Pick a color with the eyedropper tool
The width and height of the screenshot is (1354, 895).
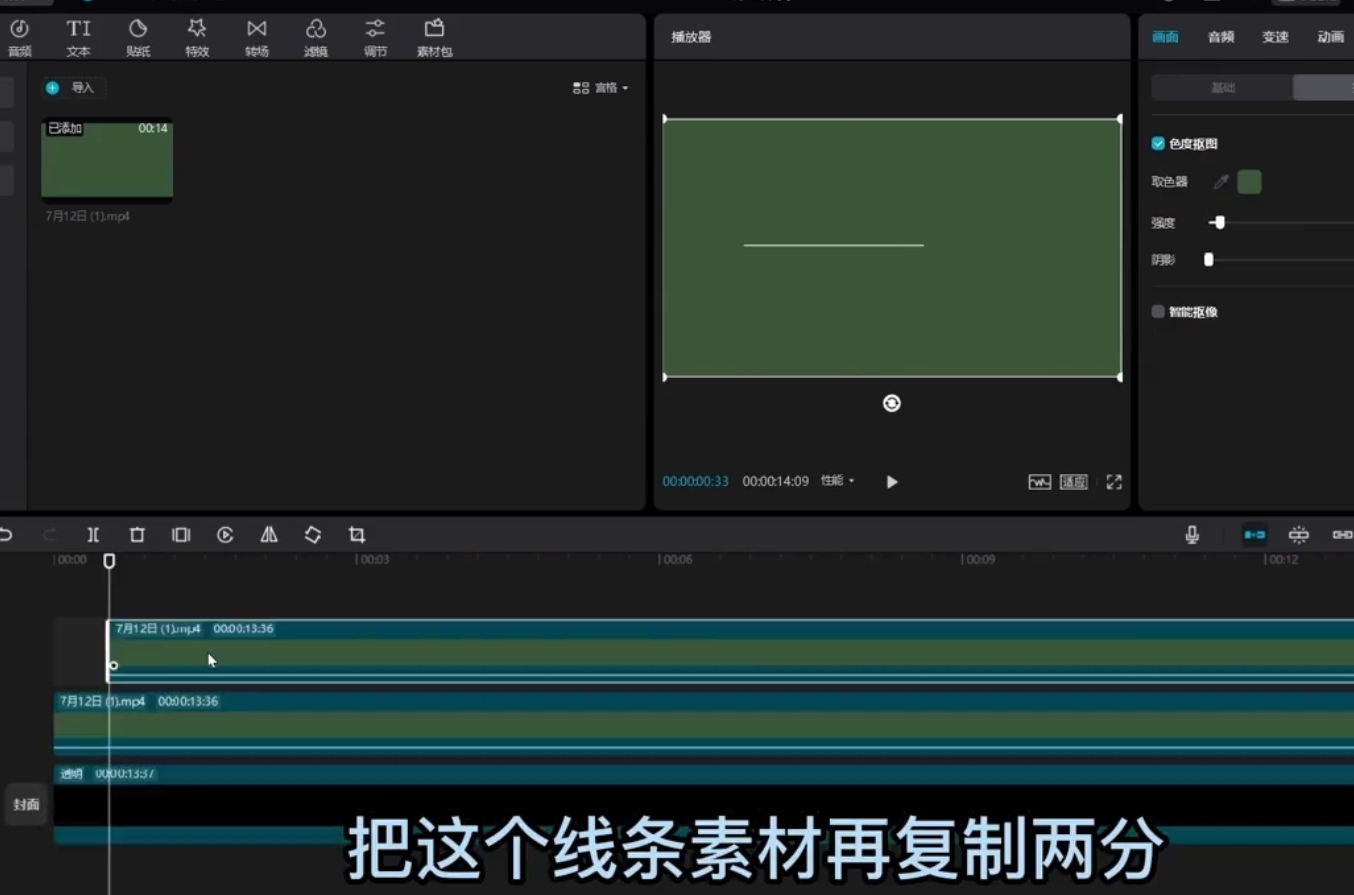(1220, 182)
